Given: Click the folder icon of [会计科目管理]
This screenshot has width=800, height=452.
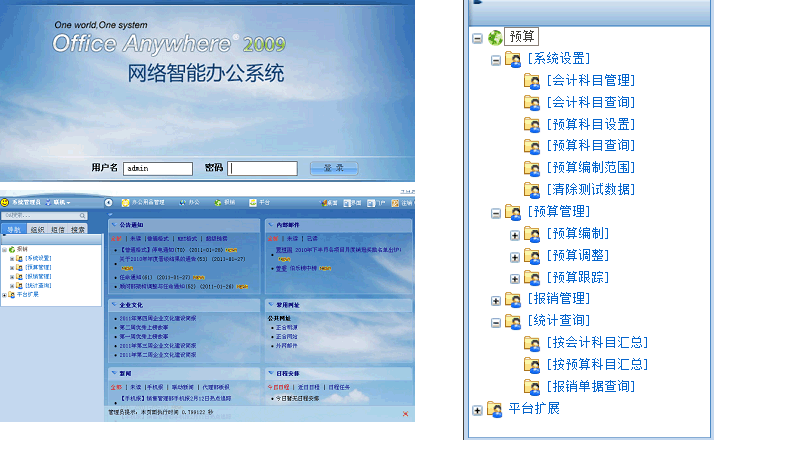Looking at the screenshot, I should point(532,81).
